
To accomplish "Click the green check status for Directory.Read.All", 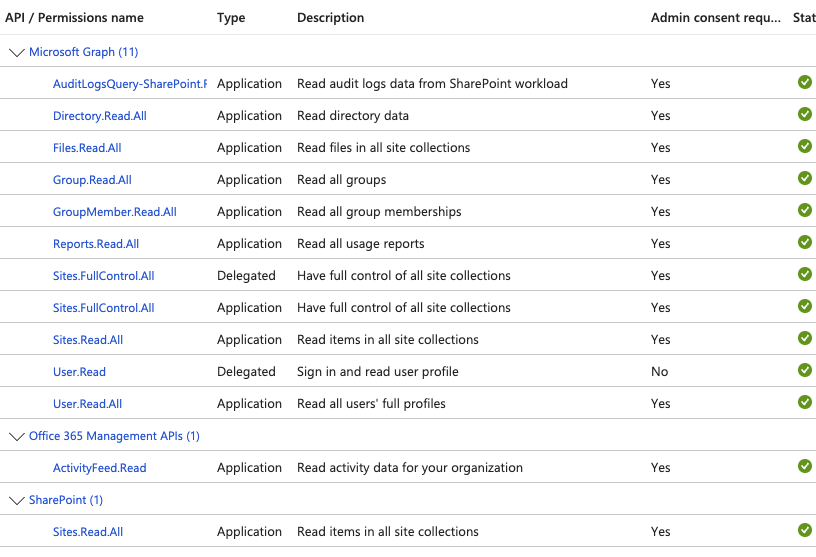I will pyautogui.click(x=805, y=114).
